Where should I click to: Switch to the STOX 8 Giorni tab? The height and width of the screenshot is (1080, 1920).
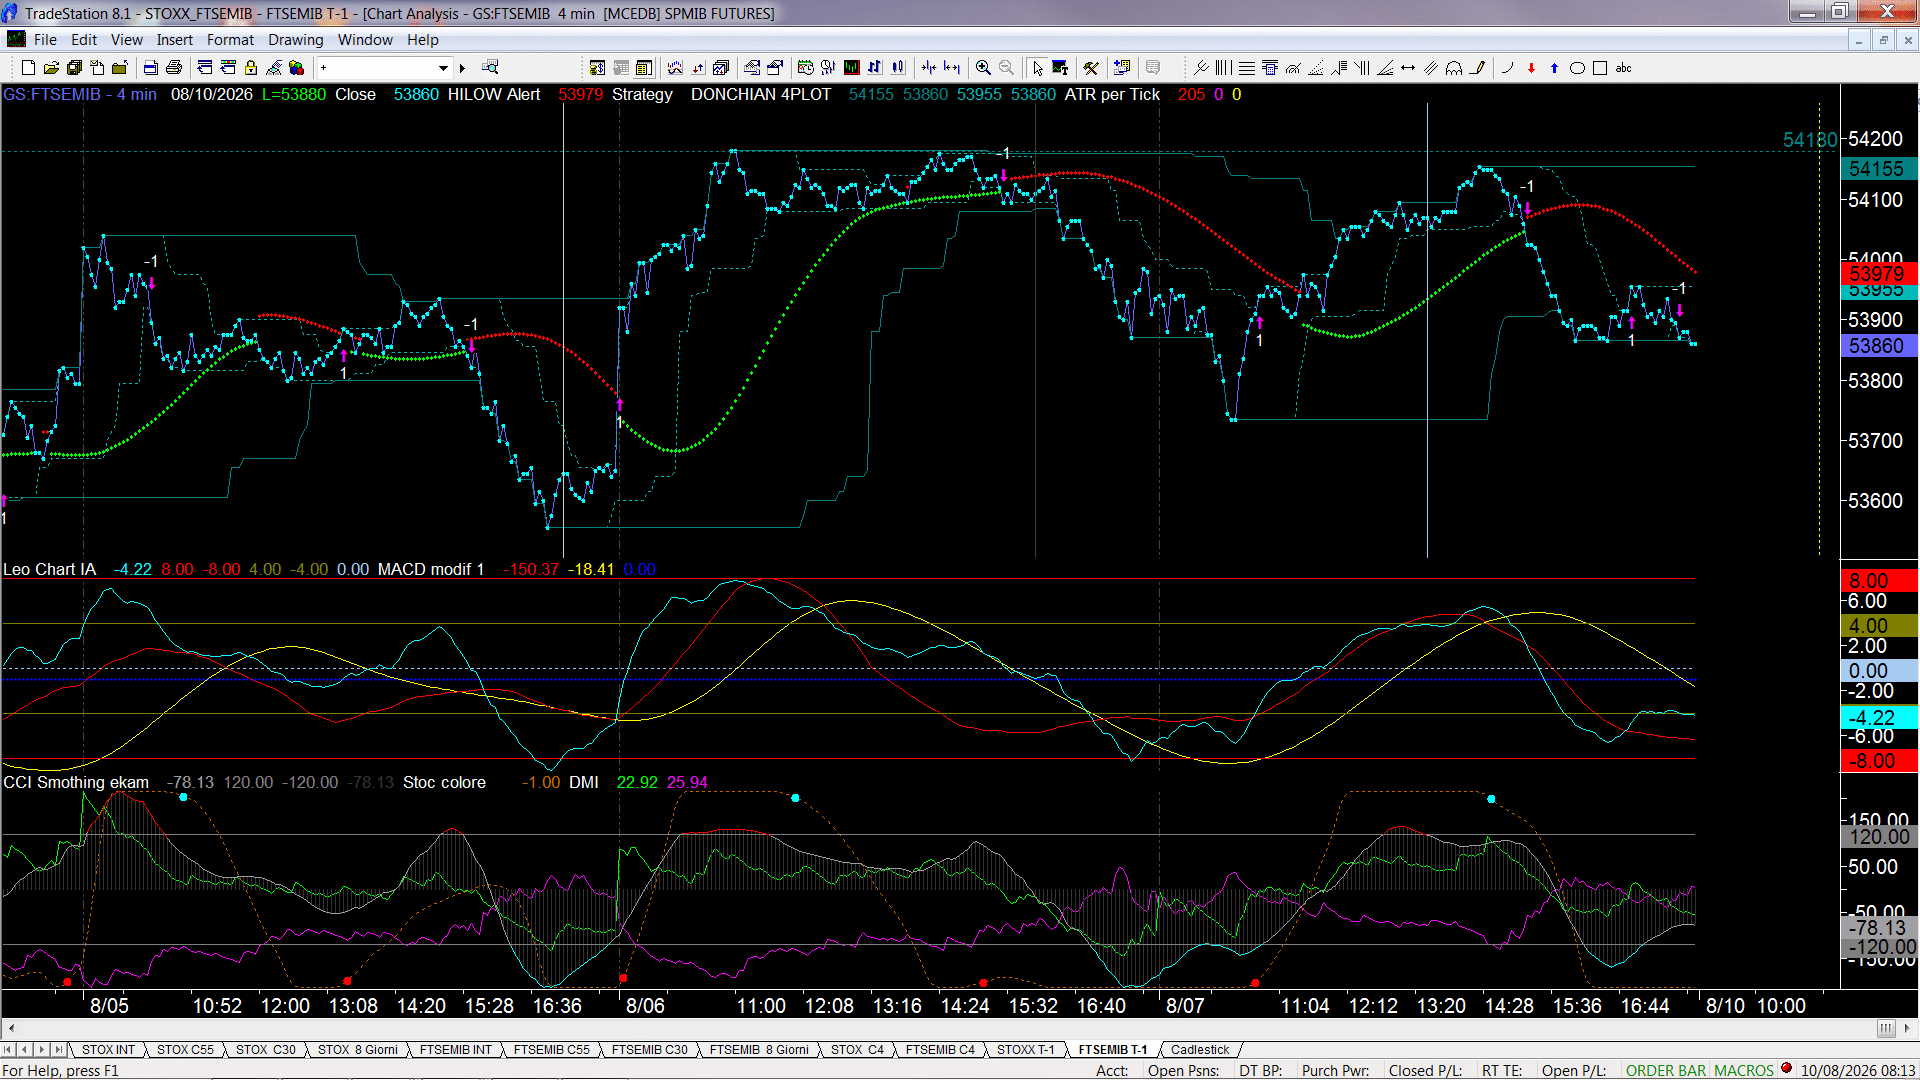pos(358,1050)
